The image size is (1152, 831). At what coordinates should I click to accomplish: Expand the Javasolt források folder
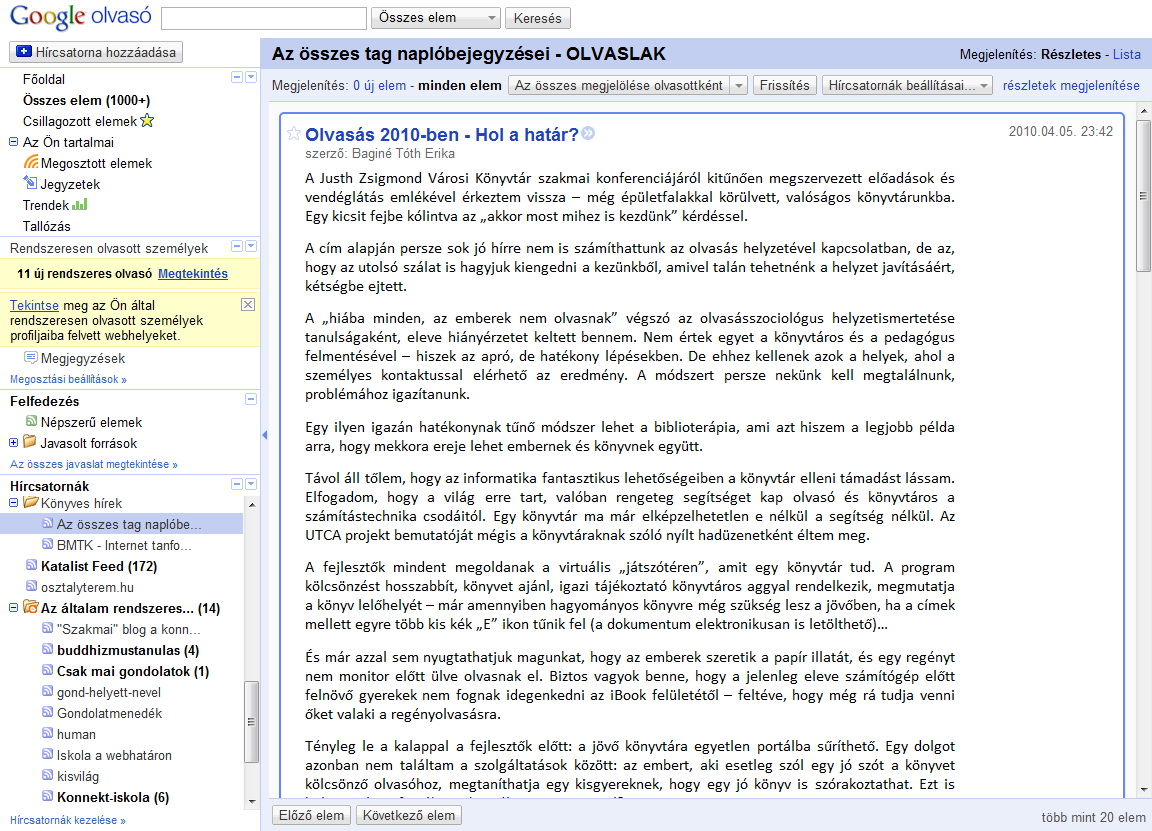13,442
